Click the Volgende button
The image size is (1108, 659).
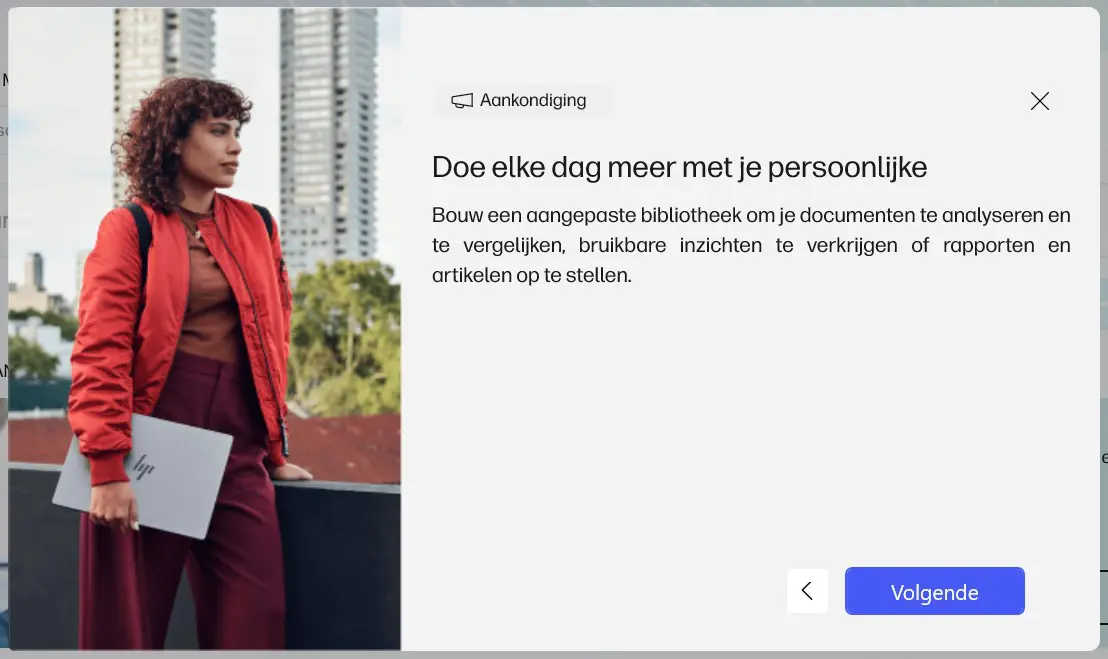tap(934, 591)
